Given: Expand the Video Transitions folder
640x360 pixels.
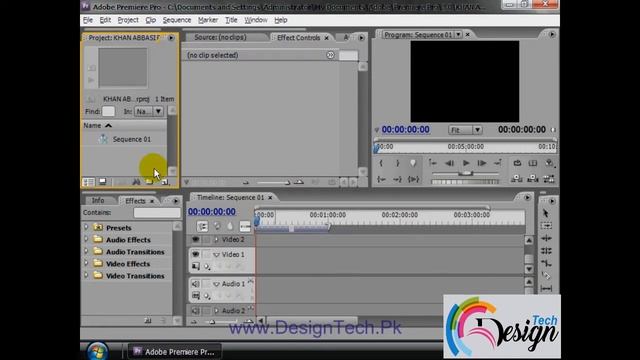Looking at the screenshot, I should (86, 276).
